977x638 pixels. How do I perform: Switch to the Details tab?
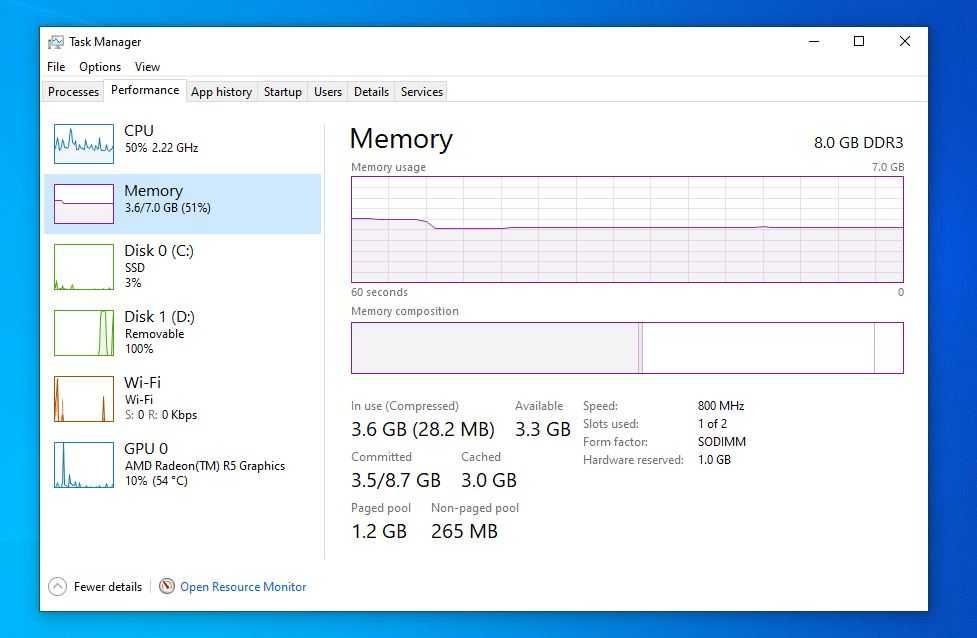click(371, 92)
